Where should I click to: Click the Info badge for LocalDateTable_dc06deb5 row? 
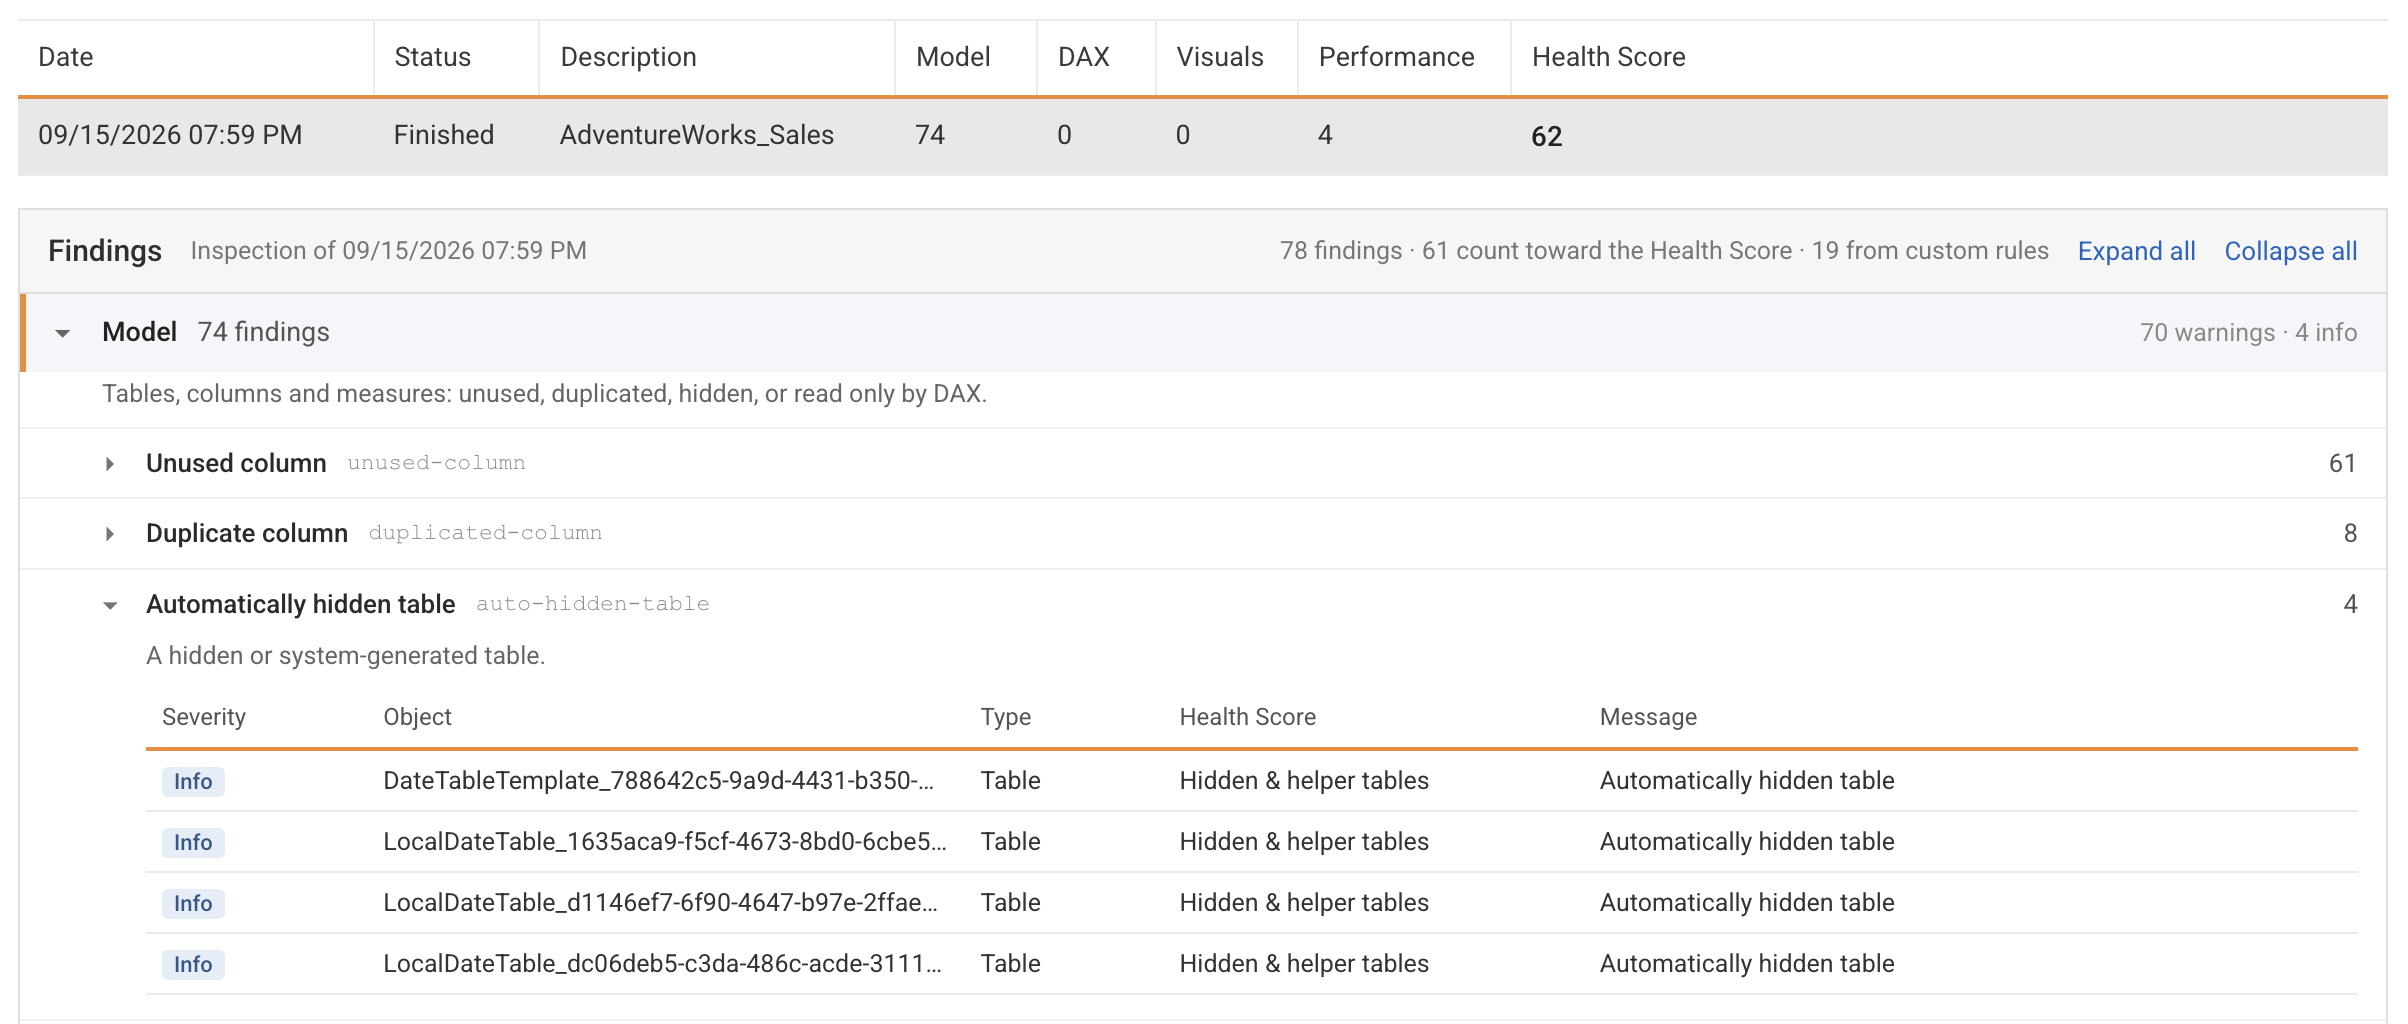coord(193,964)
